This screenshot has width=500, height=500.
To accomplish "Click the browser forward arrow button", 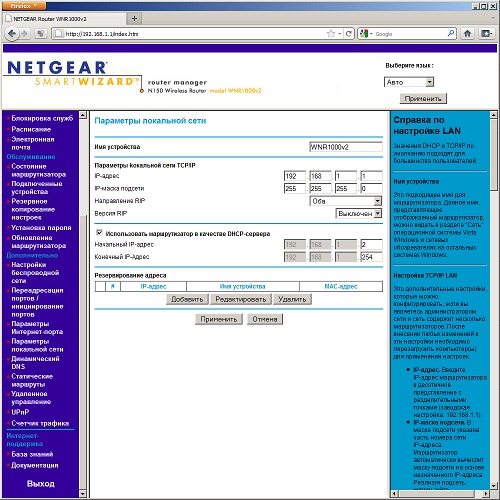I will coord(24,34).
